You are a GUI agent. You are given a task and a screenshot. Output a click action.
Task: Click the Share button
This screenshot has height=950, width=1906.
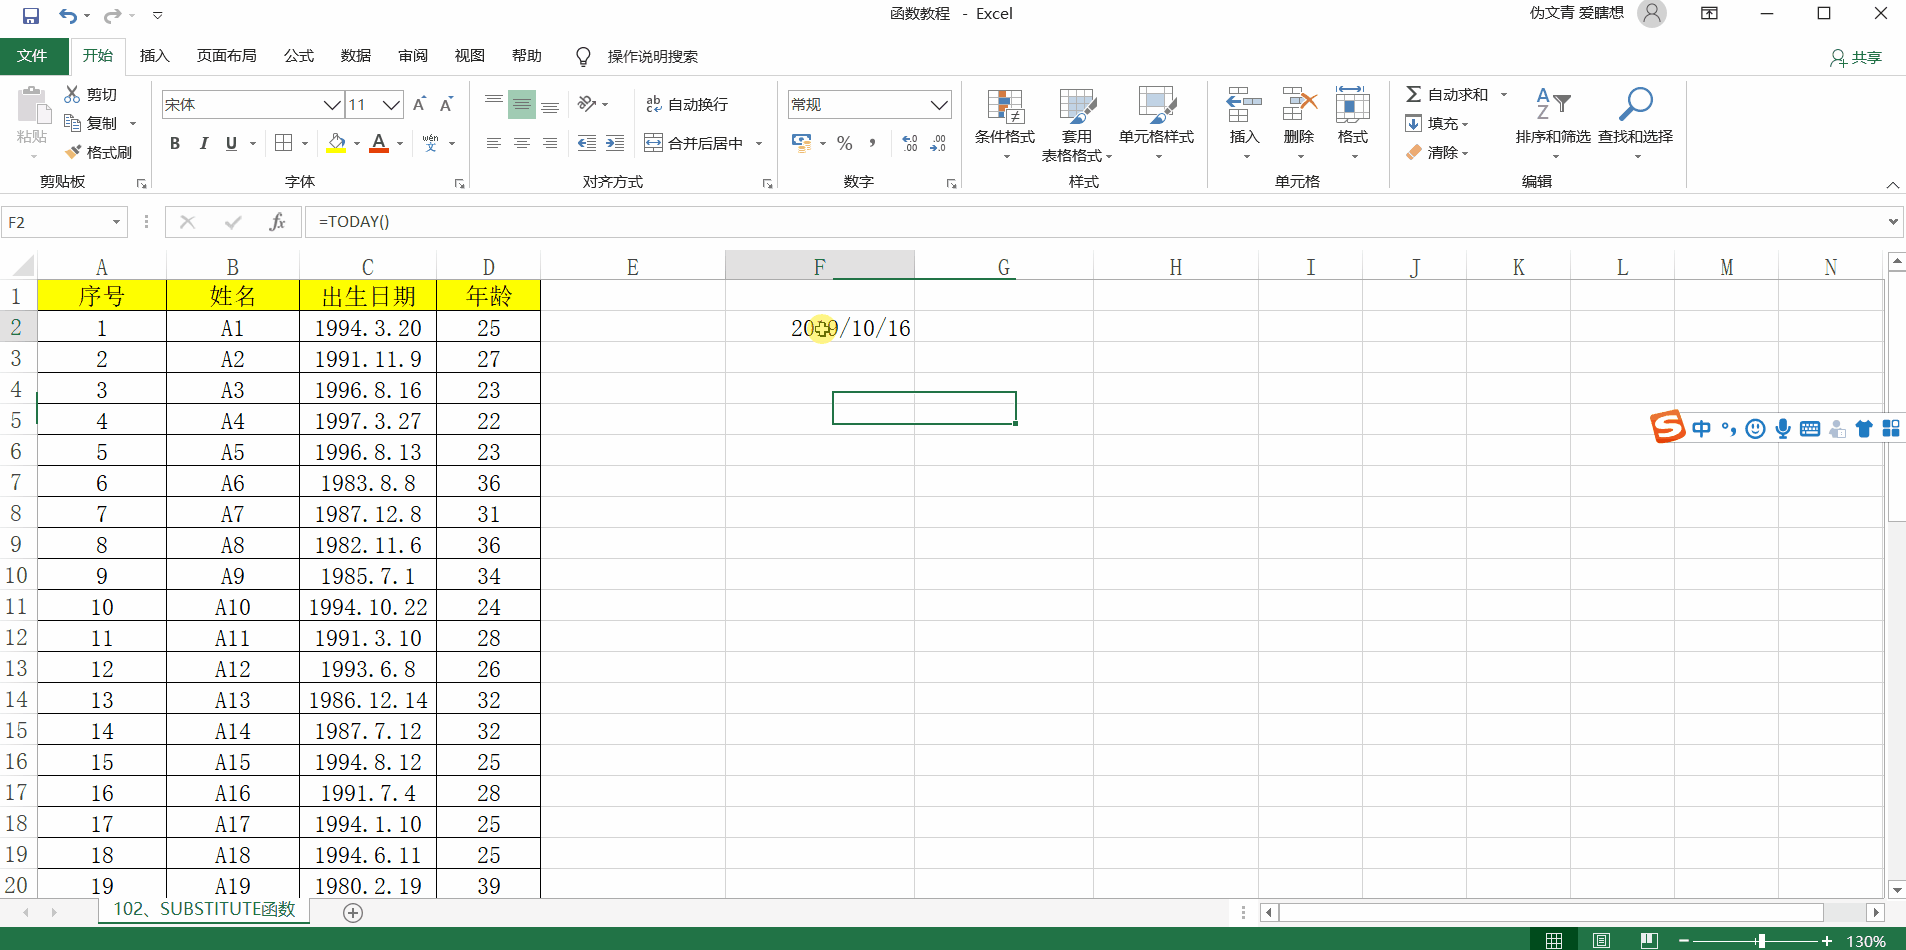[x=1856, y=57]
